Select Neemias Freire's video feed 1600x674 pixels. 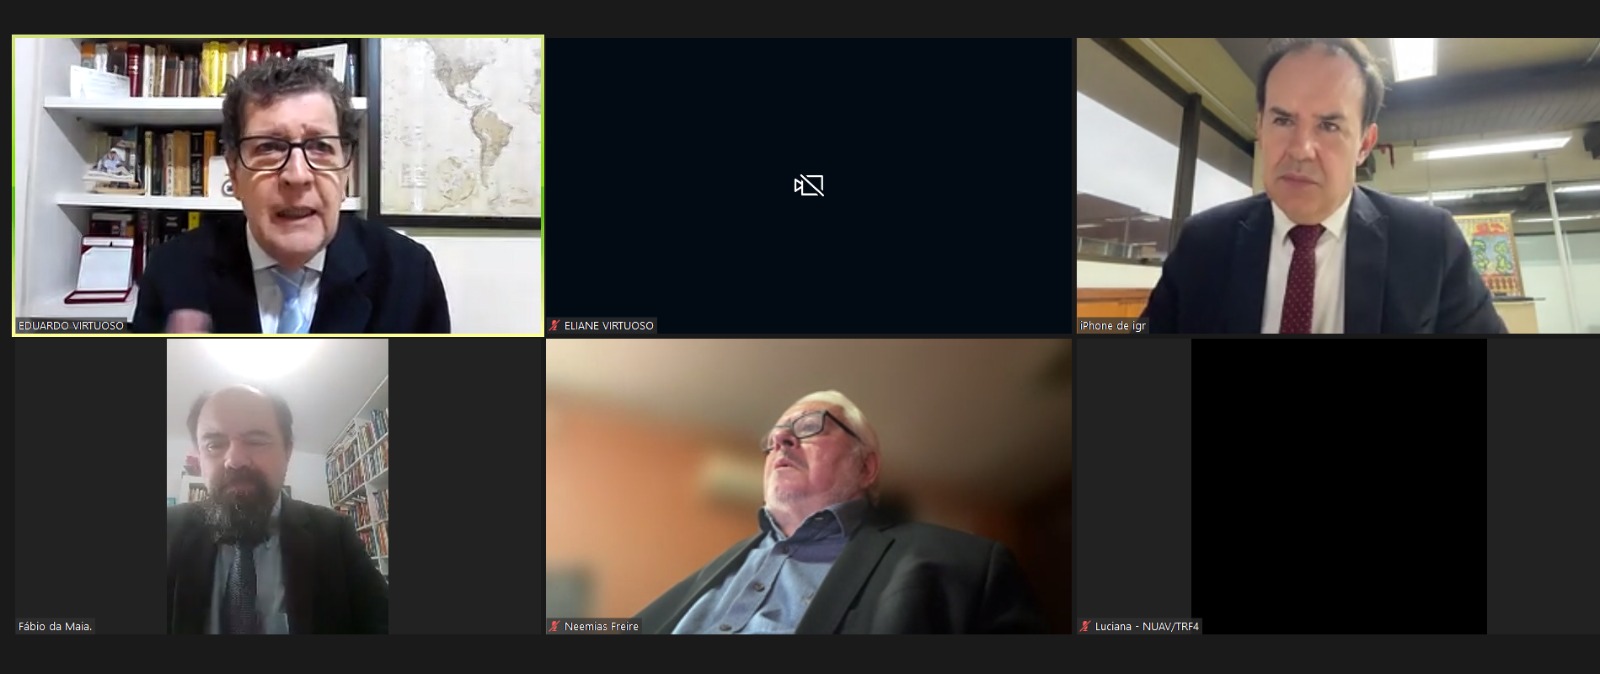tap(808, 485)
